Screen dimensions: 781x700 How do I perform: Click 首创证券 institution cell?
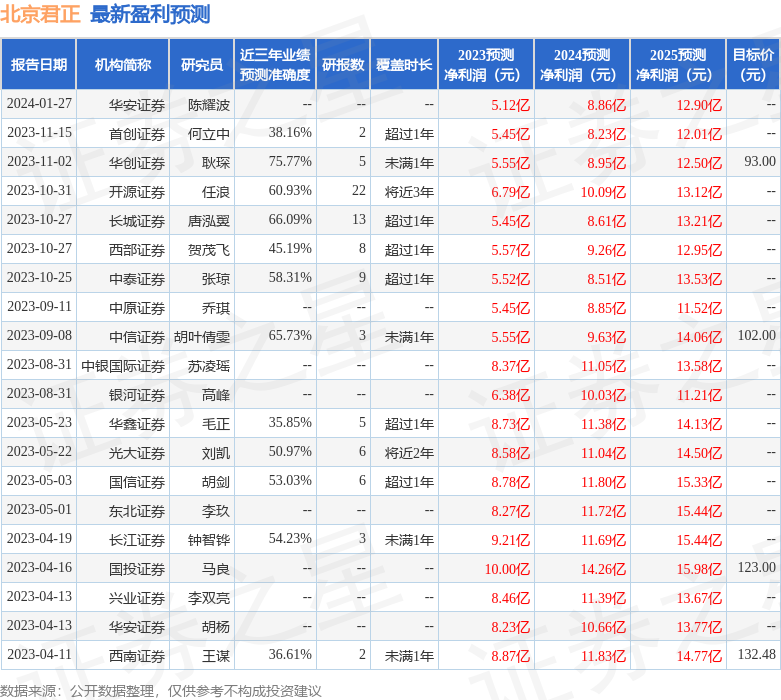137,134
